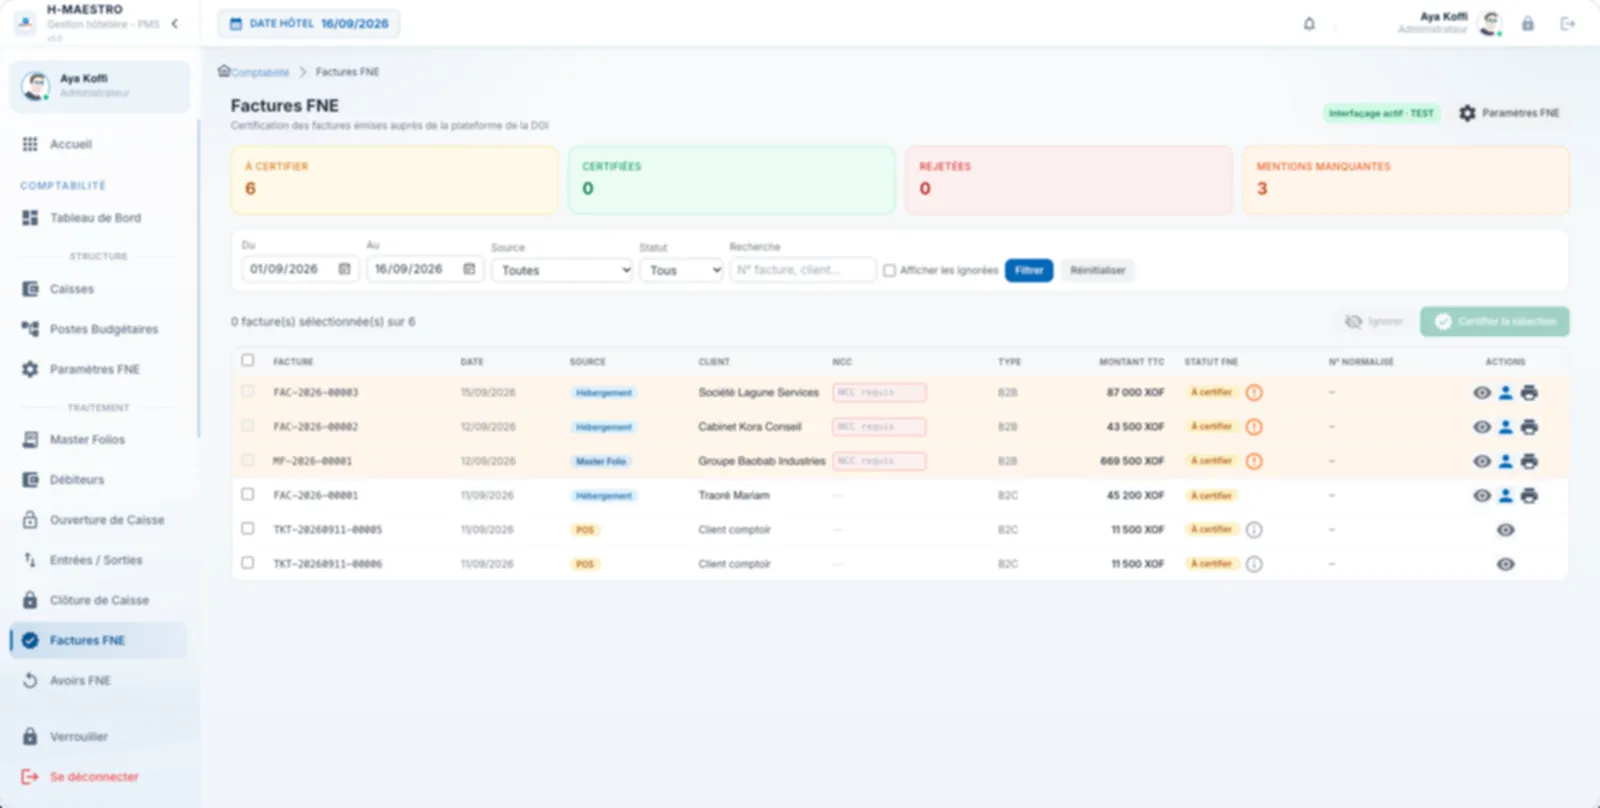Select checkbox for TKT-20260911-00005
This screenshot has height=808, width=1600.
(x=248, y=528)
